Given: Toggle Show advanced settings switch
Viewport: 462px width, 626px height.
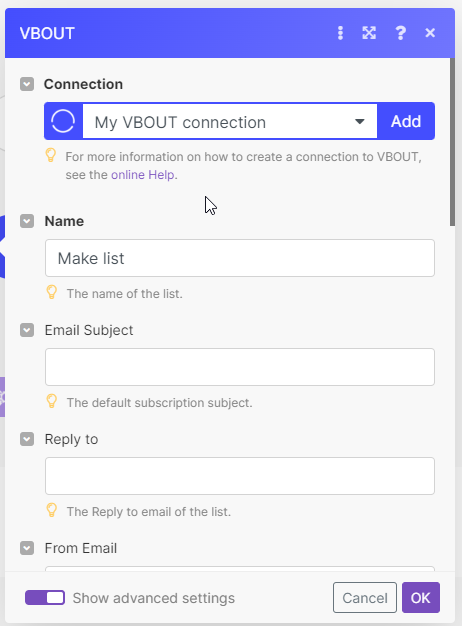Looking at the screenshot, I should point(45,598).
